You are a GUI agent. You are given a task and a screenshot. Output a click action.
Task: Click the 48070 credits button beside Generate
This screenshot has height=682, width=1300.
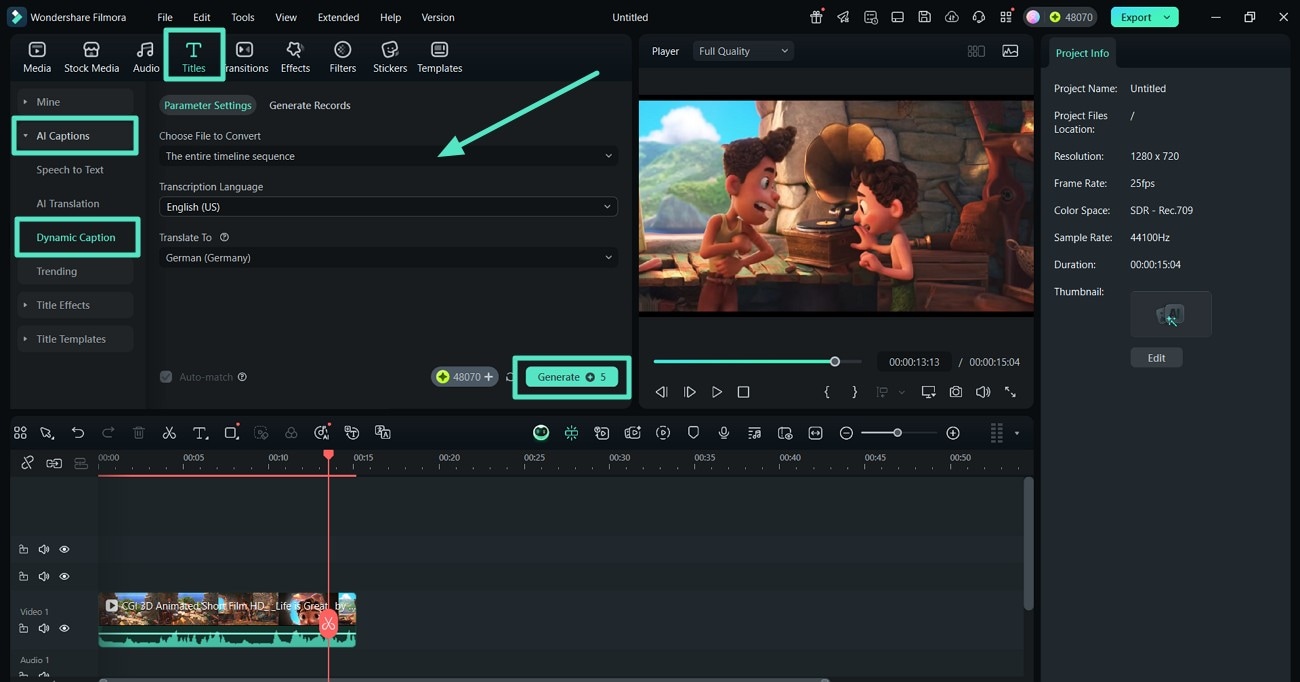465,377
